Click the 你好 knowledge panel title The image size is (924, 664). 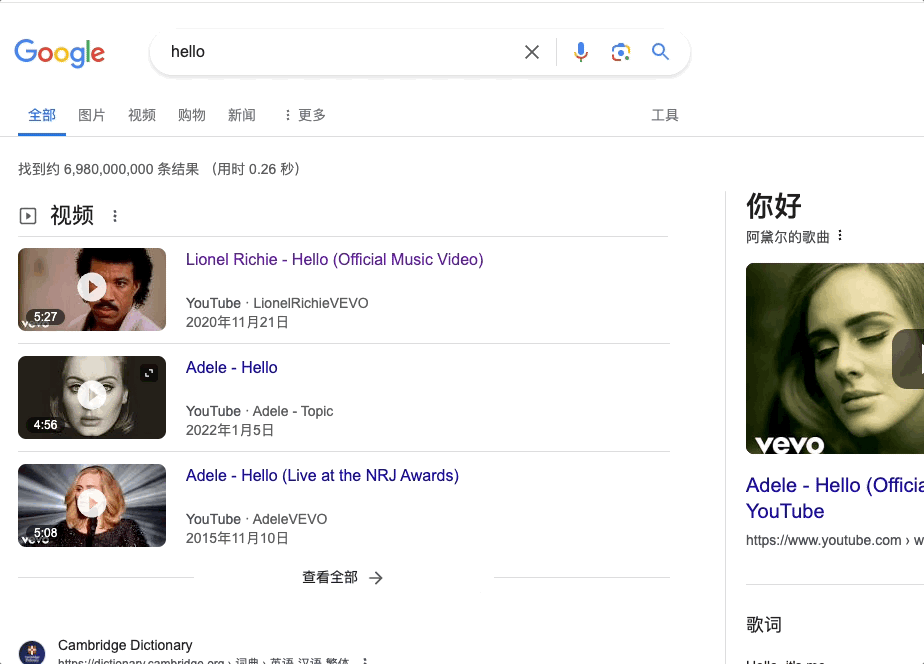point(774,206)
